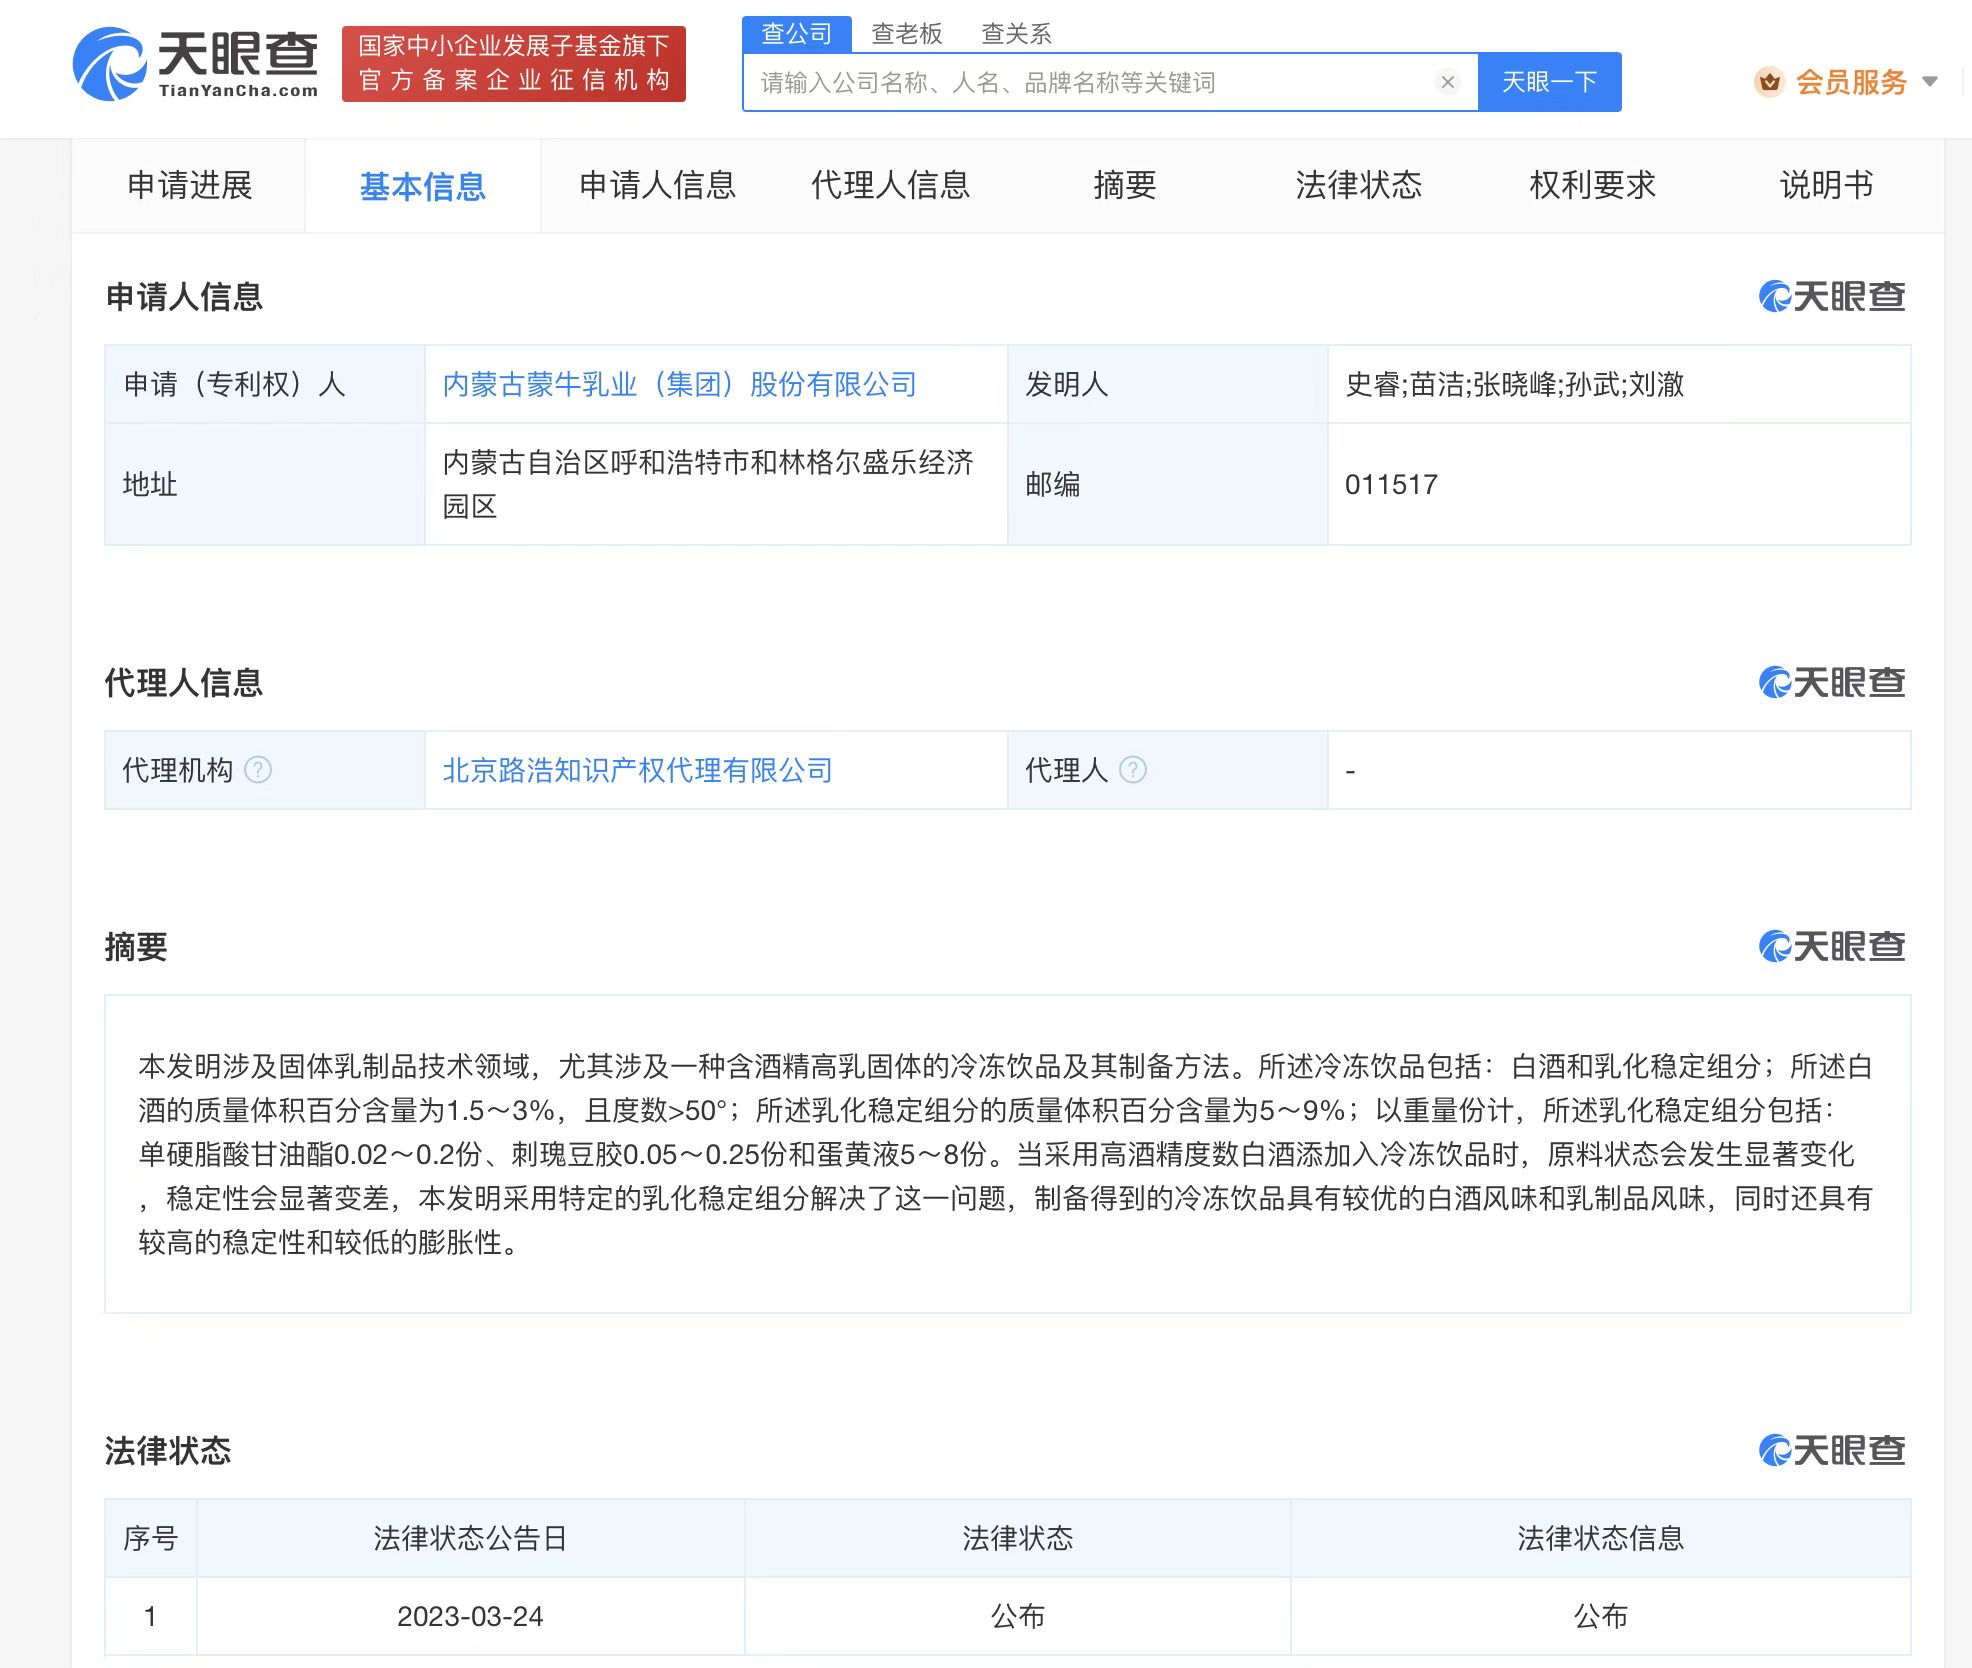Click the 发明人 label cell
The image size is (1972, 1668).
click(1167, 384)
